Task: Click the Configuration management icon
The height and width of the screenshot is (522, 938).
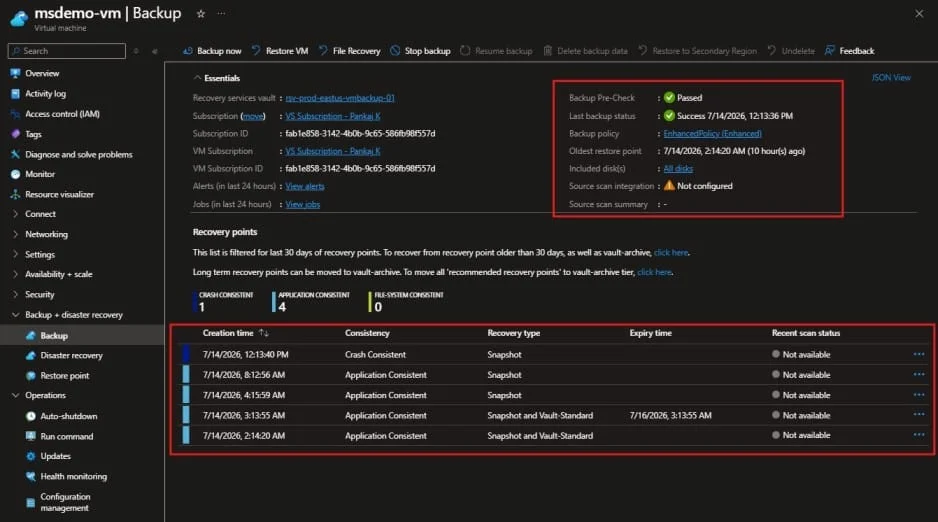Action: coord(31,503)
